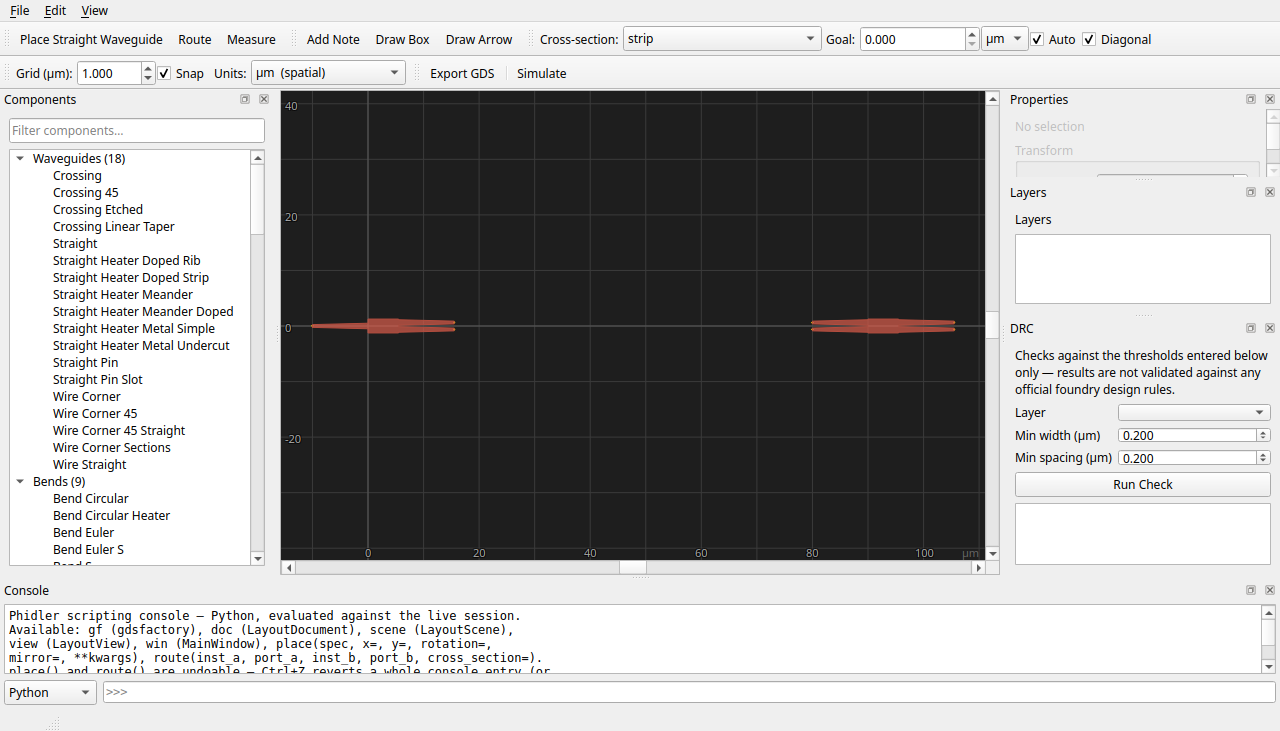Open the DRC Layer dropdown
The width and height of the screenshot is (1280, 731).
(1194, 412)
